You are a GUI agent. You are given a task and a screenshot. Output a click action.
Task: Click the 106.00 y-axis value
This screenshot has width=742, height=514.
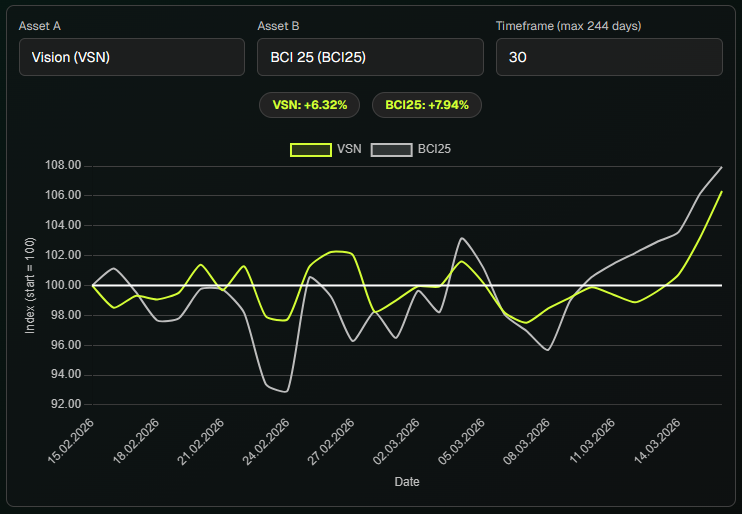click(x=63, y=195)
